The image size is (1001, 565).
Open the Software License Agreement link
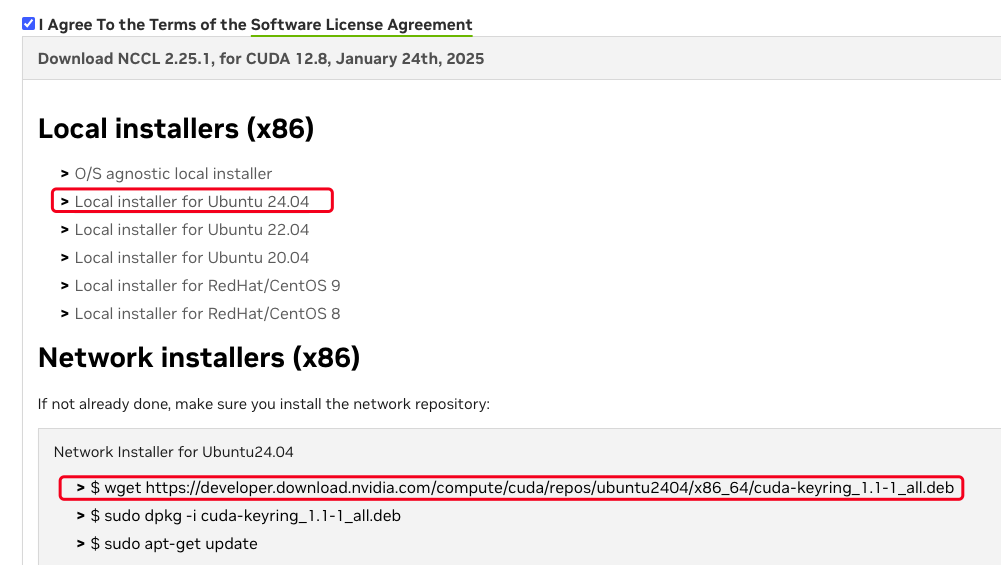pyautogui.click(x=361, y=25)
